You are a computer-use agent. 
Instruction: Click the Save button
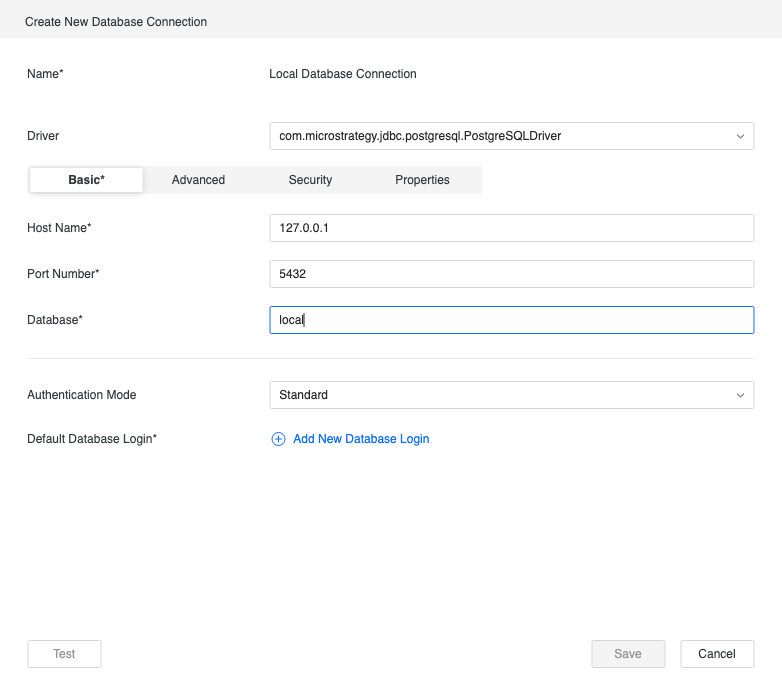[x=628, y=654]
